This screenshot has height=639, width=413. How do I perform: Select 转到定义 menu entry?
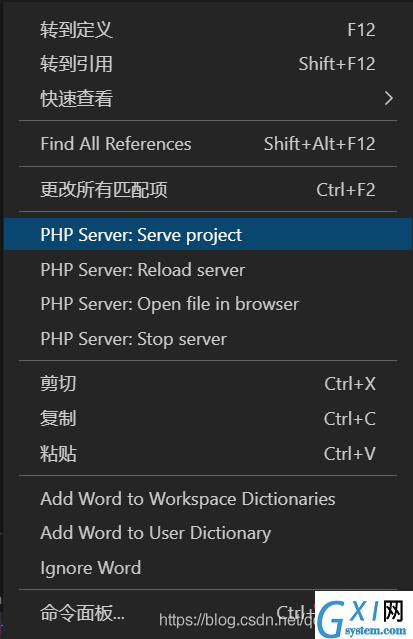pyautogui.click(x=208, y=30)
